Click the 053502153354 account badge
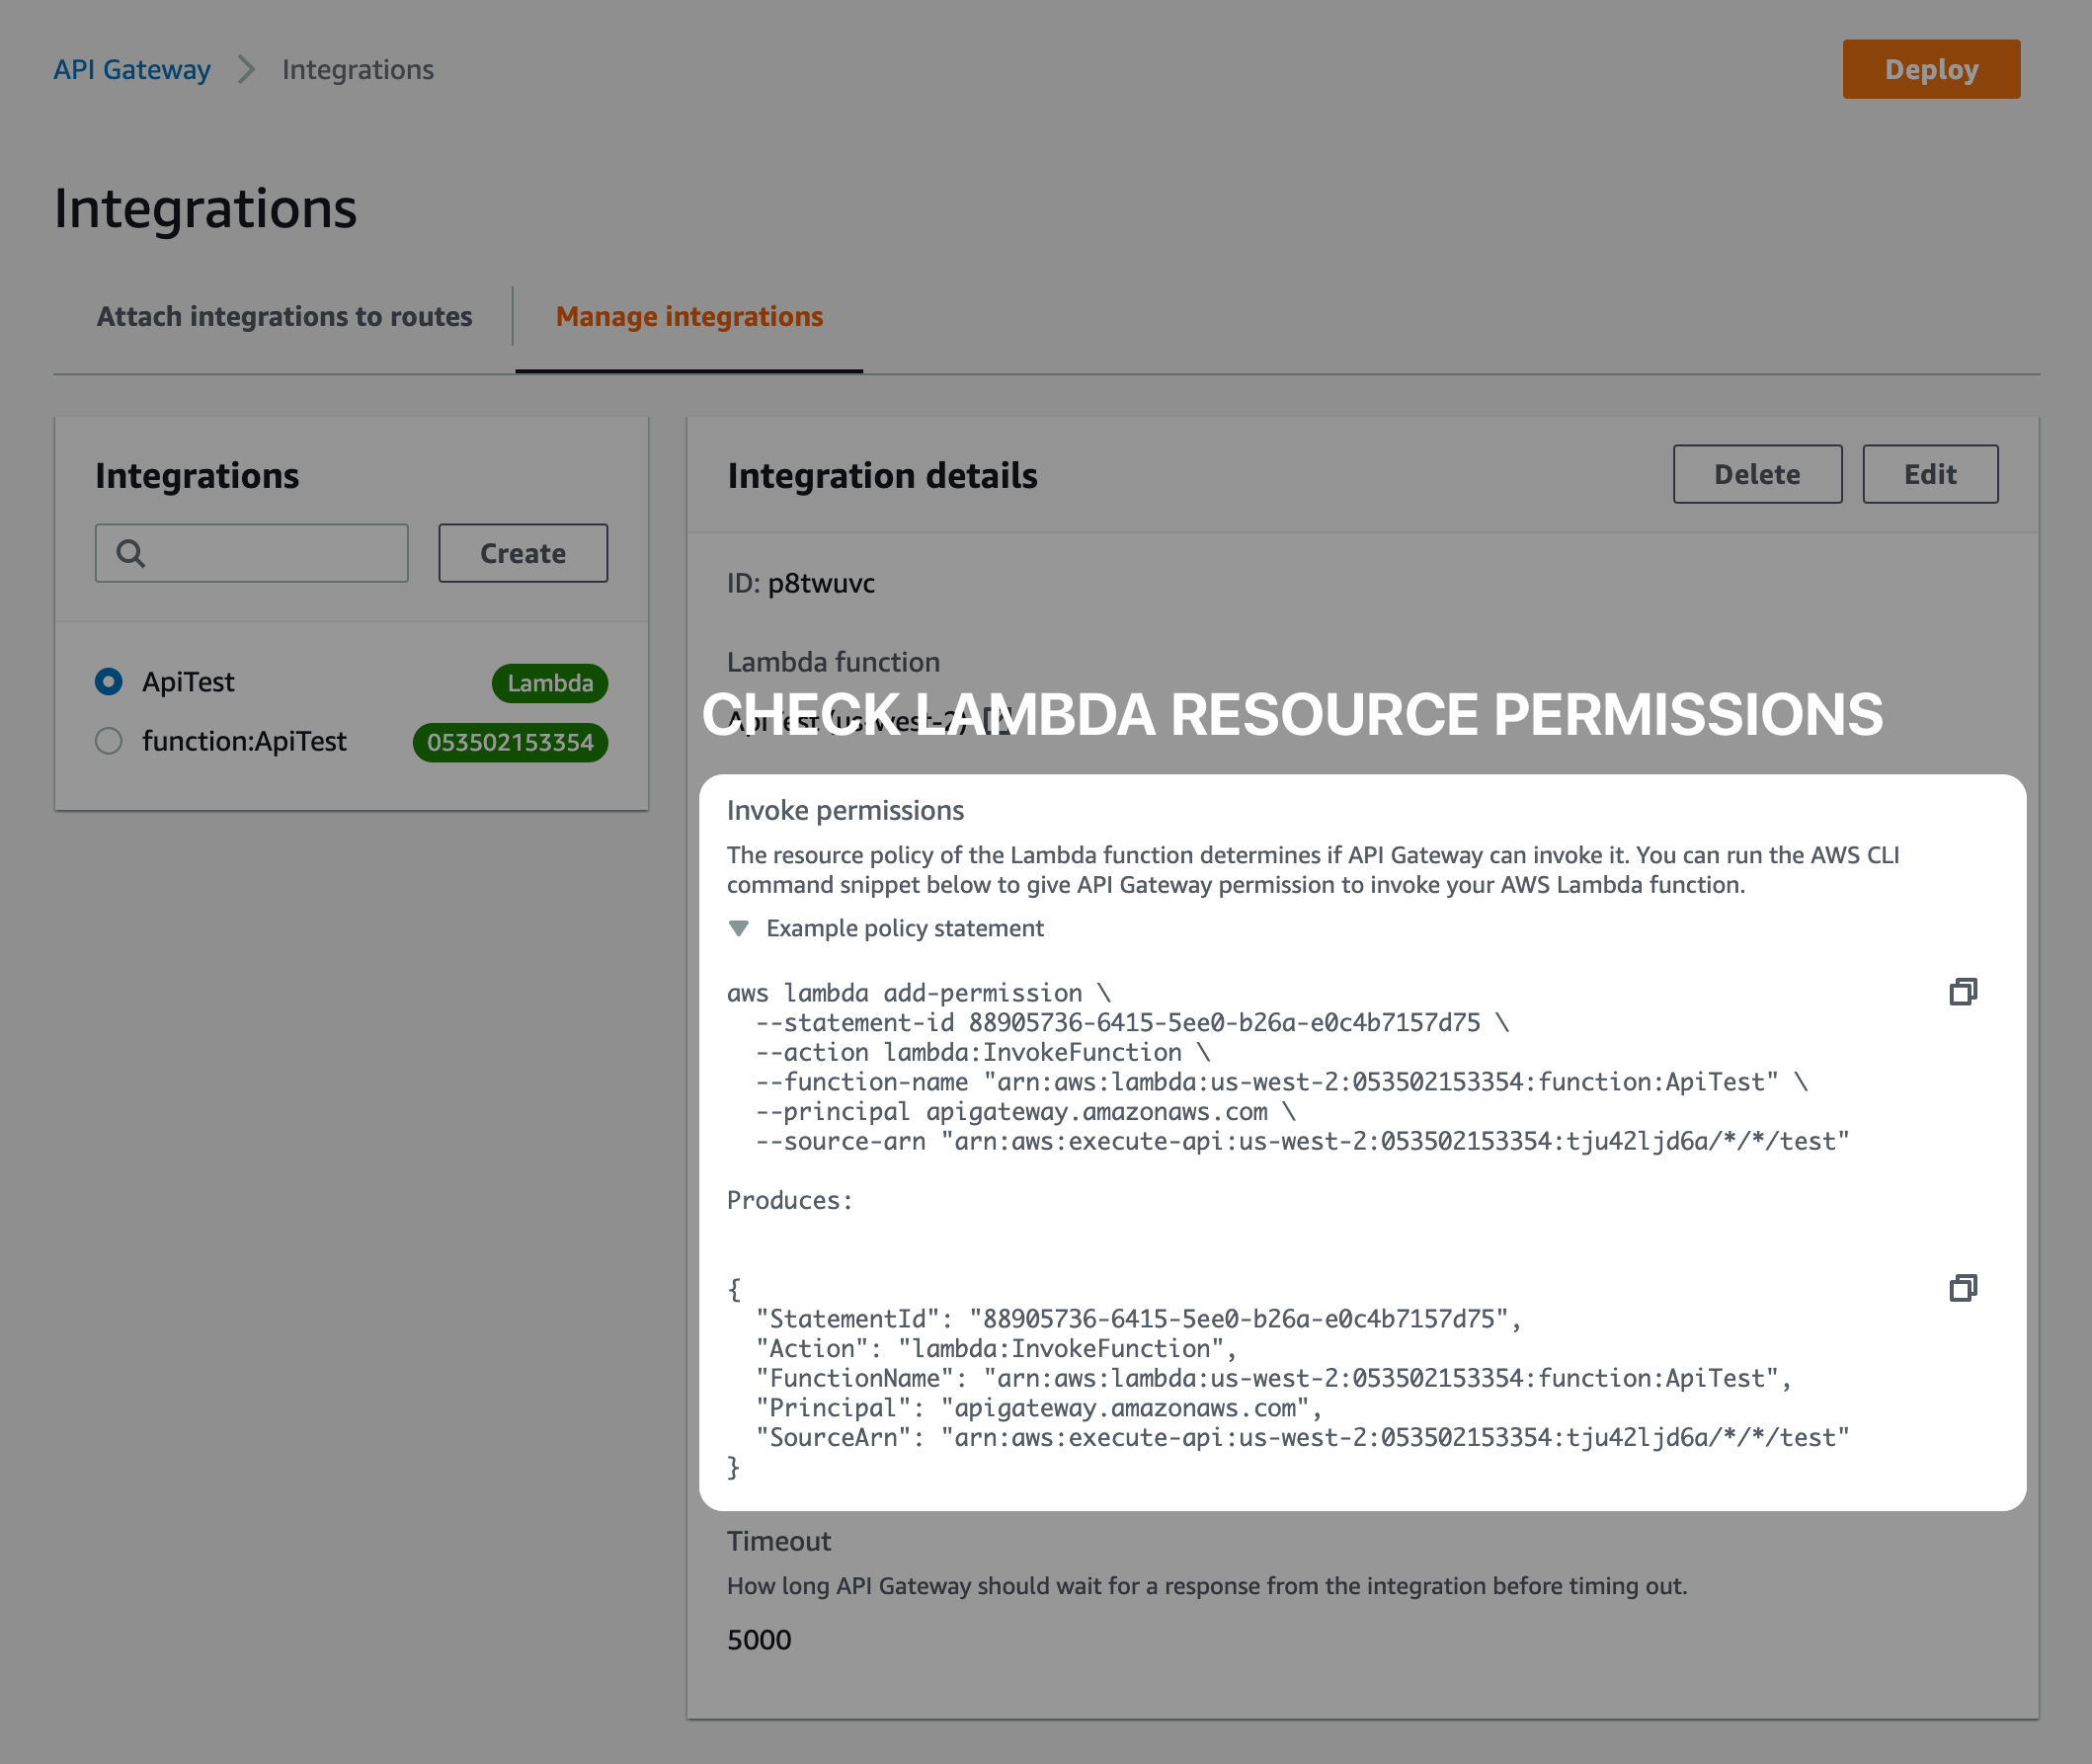 click(510, 742)
